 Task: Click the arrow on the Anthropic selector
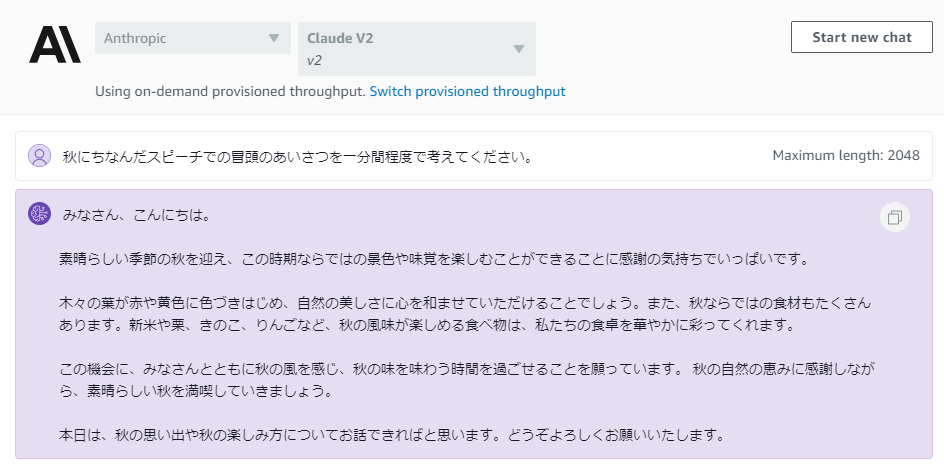coord(274,38)
